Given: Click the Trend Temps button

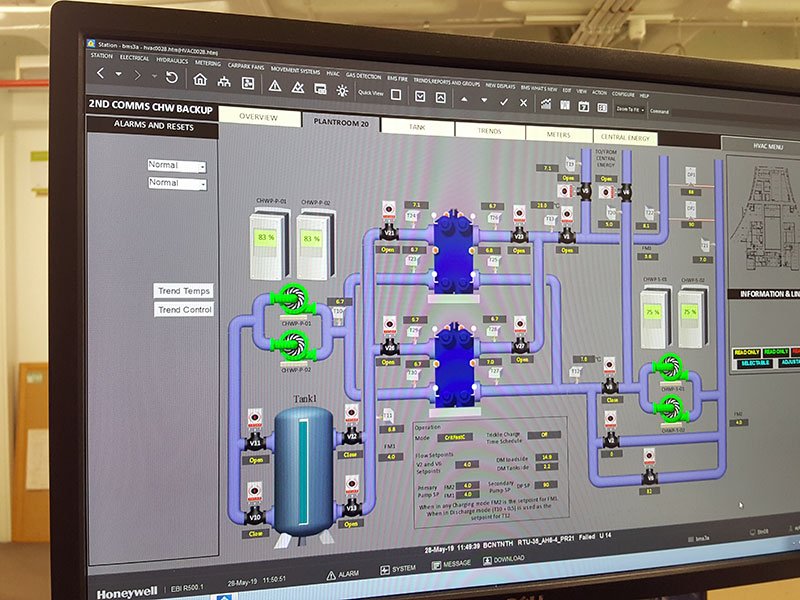Looking at the screenshot, I should point(184,291).
